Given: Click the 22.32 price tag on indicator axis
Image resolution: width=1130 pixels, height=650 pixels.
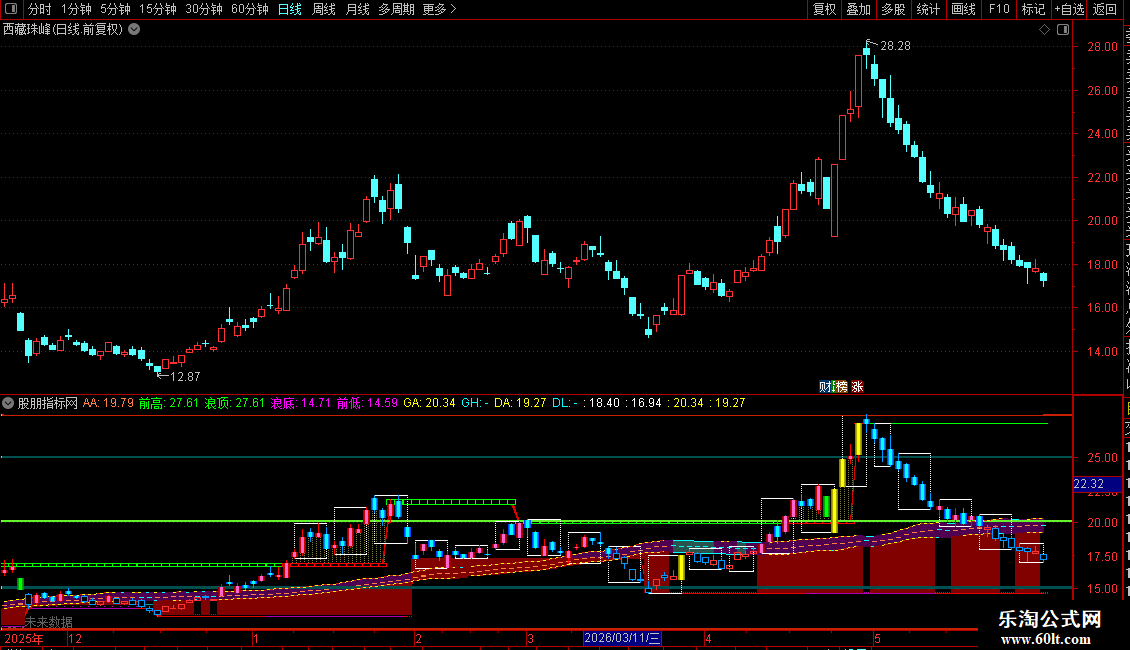Looking at the screenshot, I should pyautogui.click(x=1097, y=484).
